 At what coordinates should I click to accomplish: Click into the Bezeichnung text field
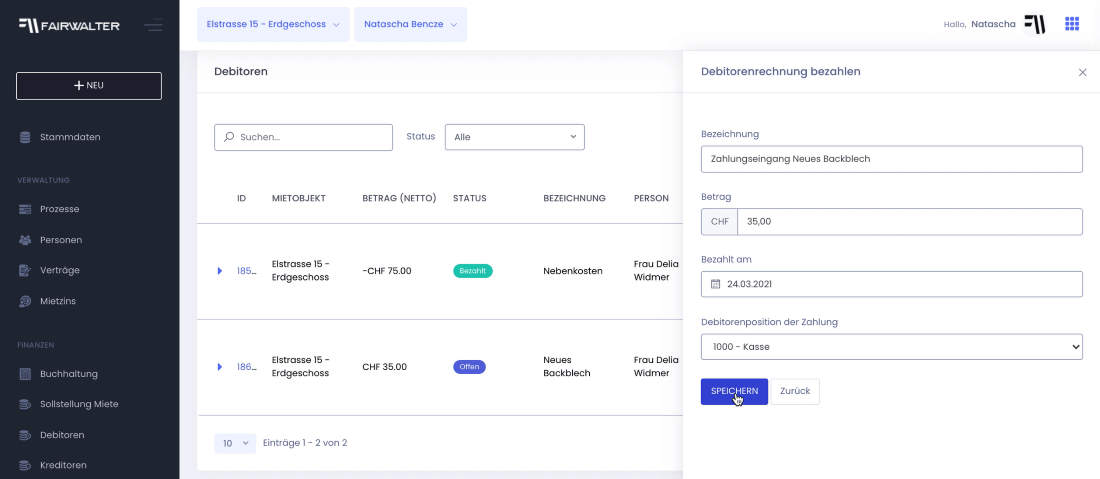[891, 159]
